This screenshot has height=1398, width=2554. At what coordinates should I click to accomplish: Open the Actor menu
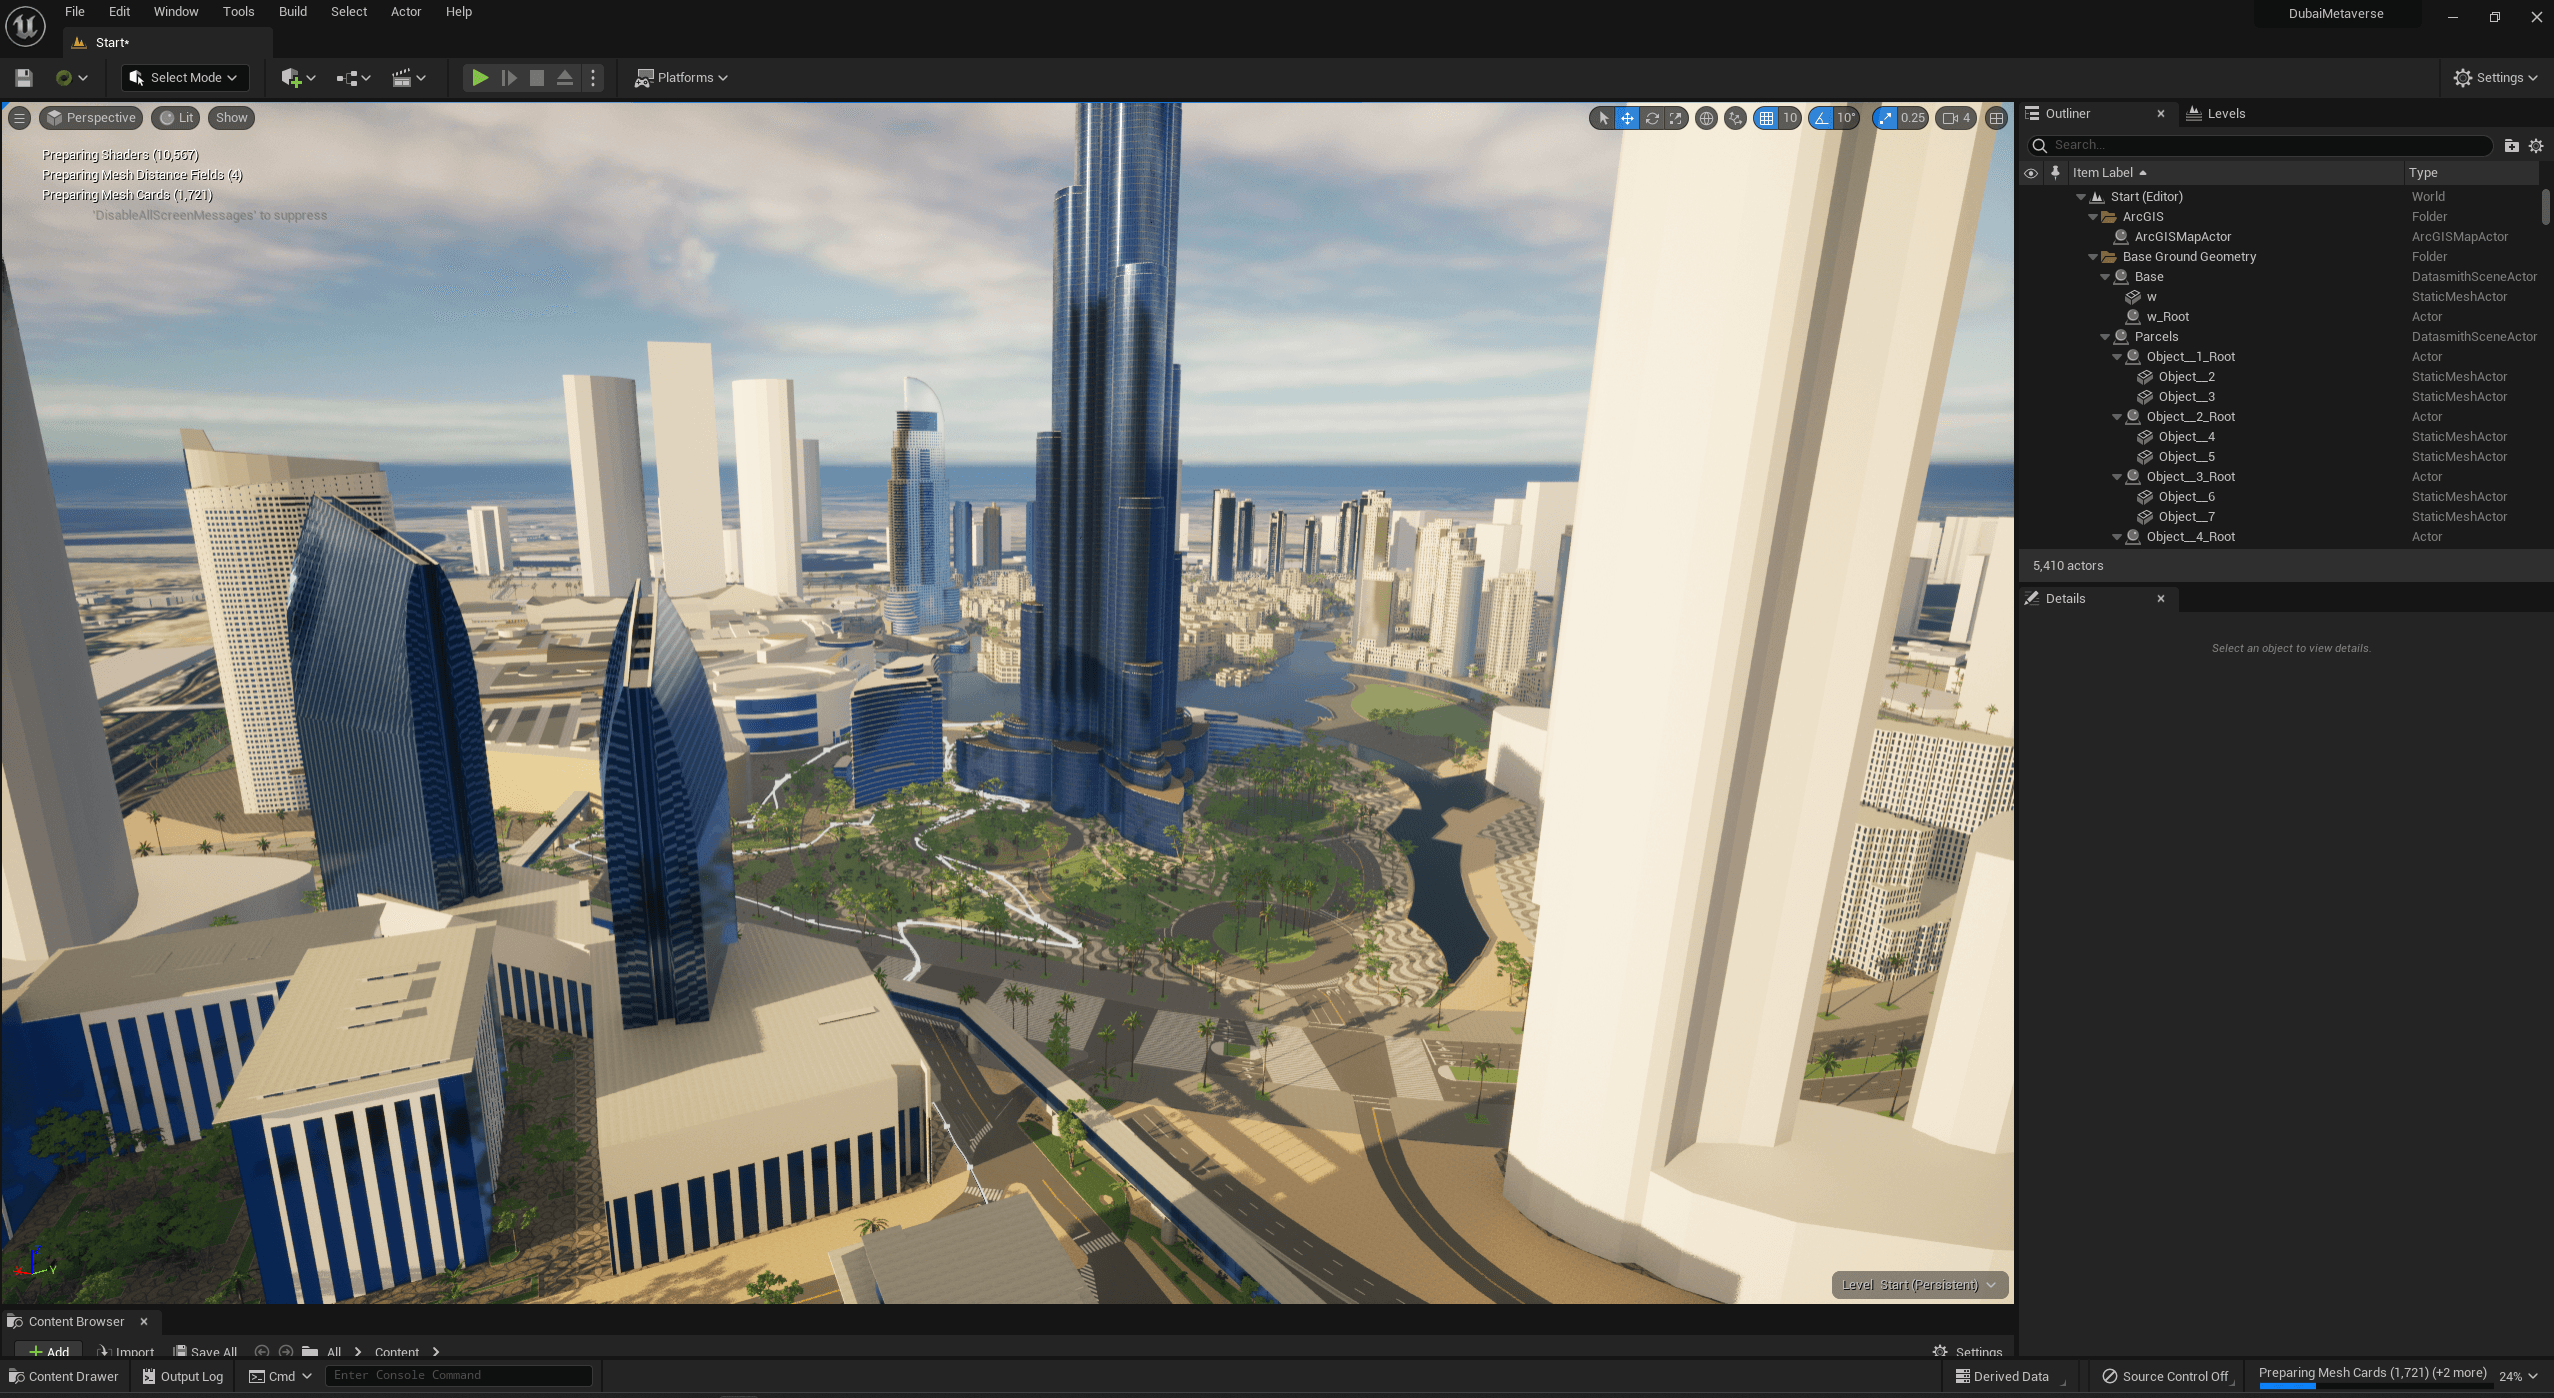coord(406,12)
